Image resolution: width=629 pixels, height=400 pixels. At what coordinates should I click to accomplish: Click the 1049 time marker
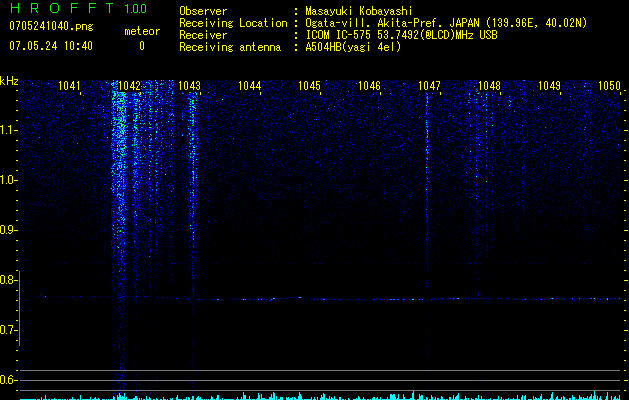click(549, 85)
